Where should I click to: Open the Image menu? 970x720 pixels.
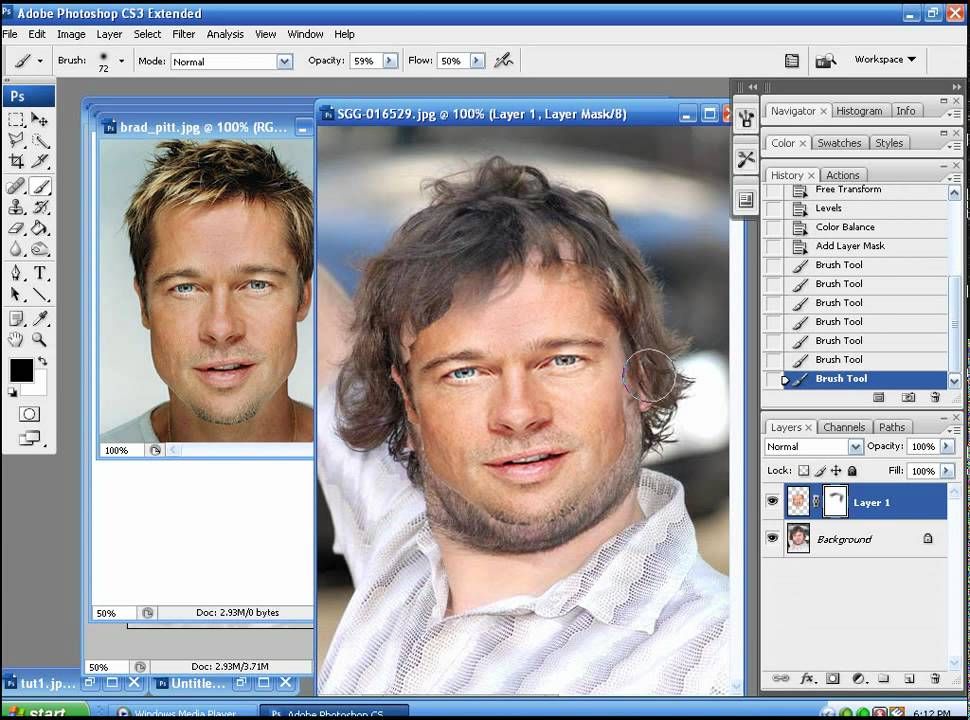(71, 34)
